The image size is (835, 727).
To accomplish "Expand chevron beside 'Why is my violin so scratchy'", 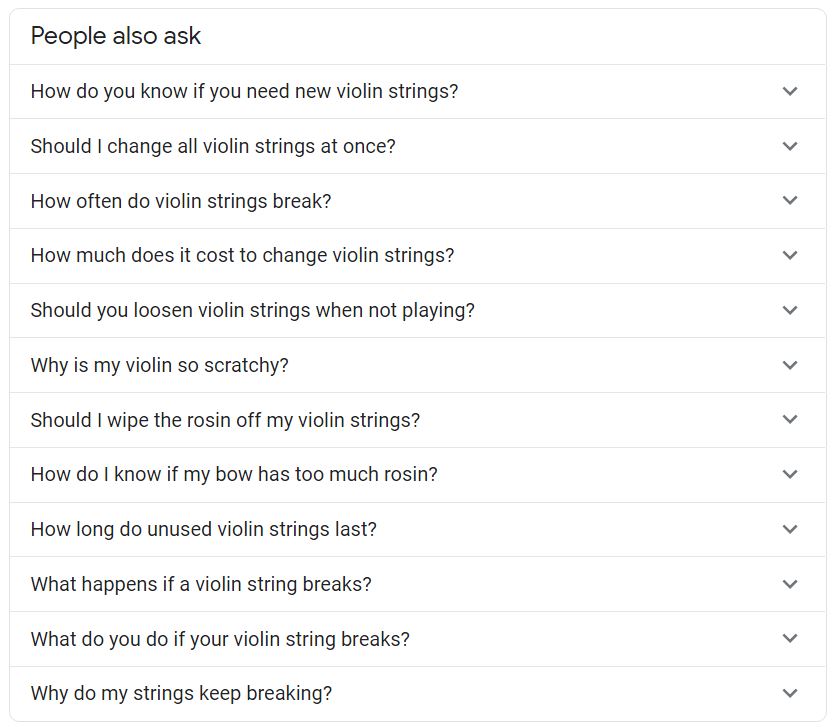I will point(790,365).
